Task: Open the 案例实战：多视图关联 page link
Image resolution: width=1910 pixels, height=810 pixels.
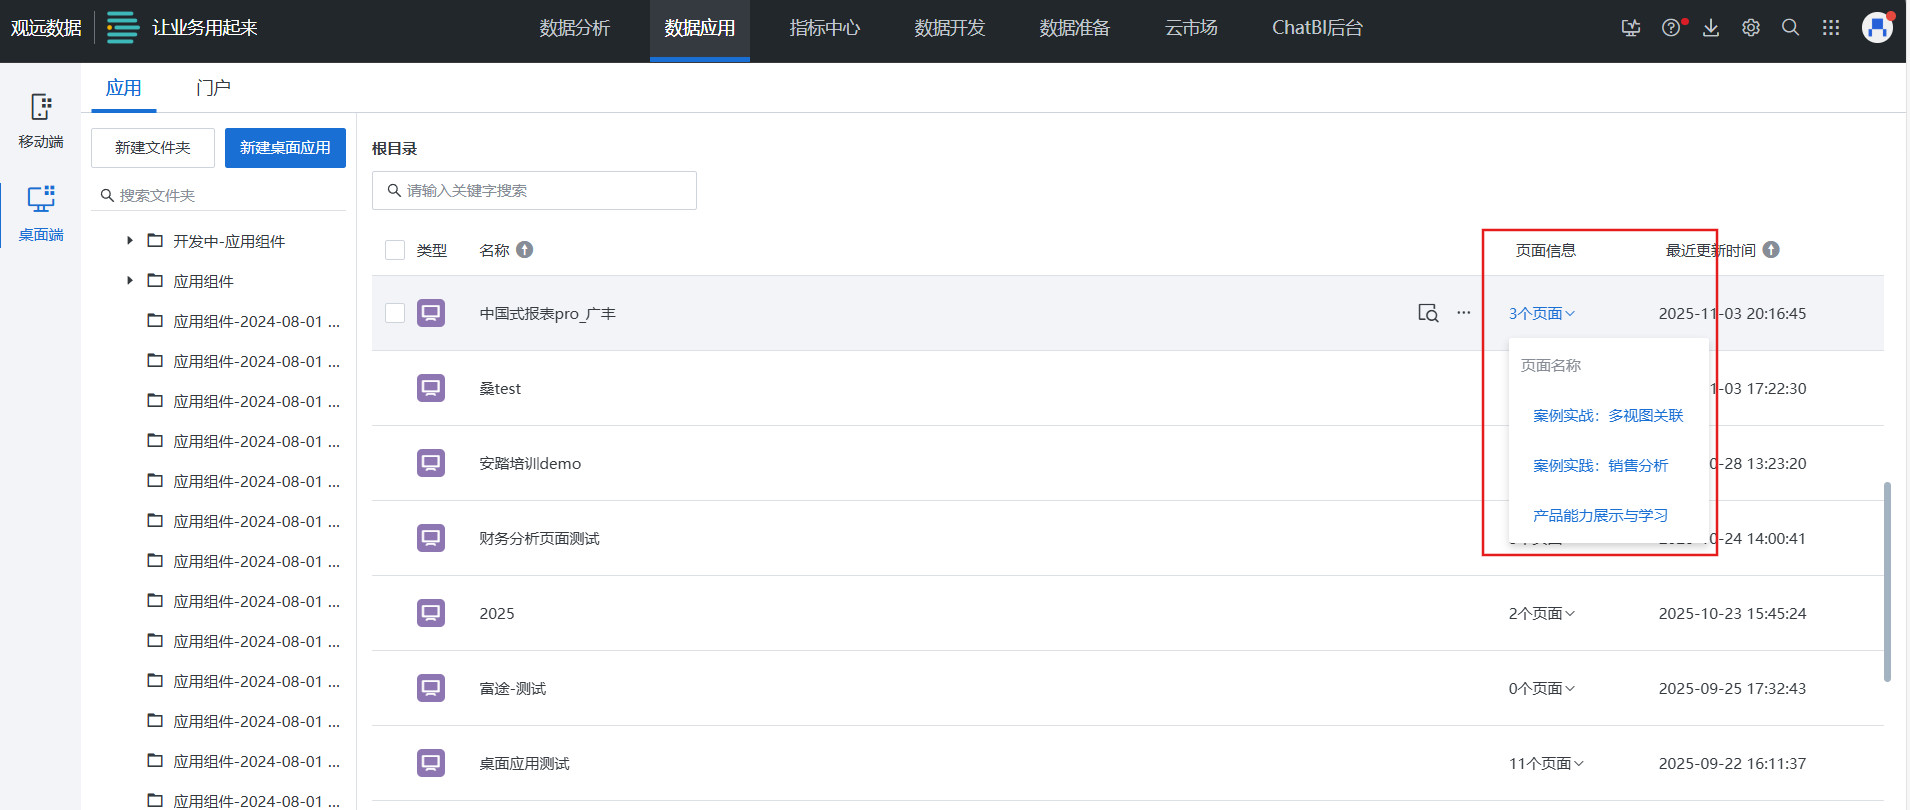Action: pyautogui.click(x=1608, y=415)
